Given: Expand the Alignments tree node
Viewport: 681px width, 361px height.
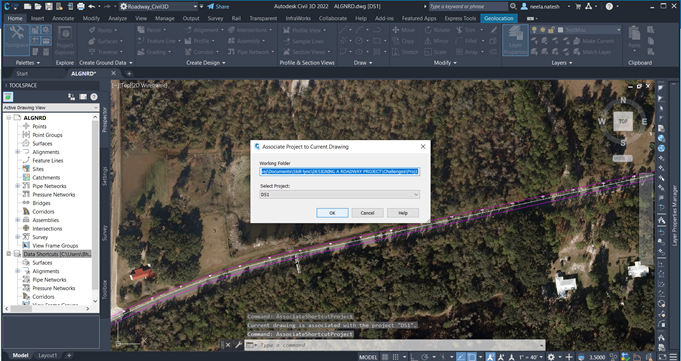Looking at the screenshot, I should tap(17, 152).
